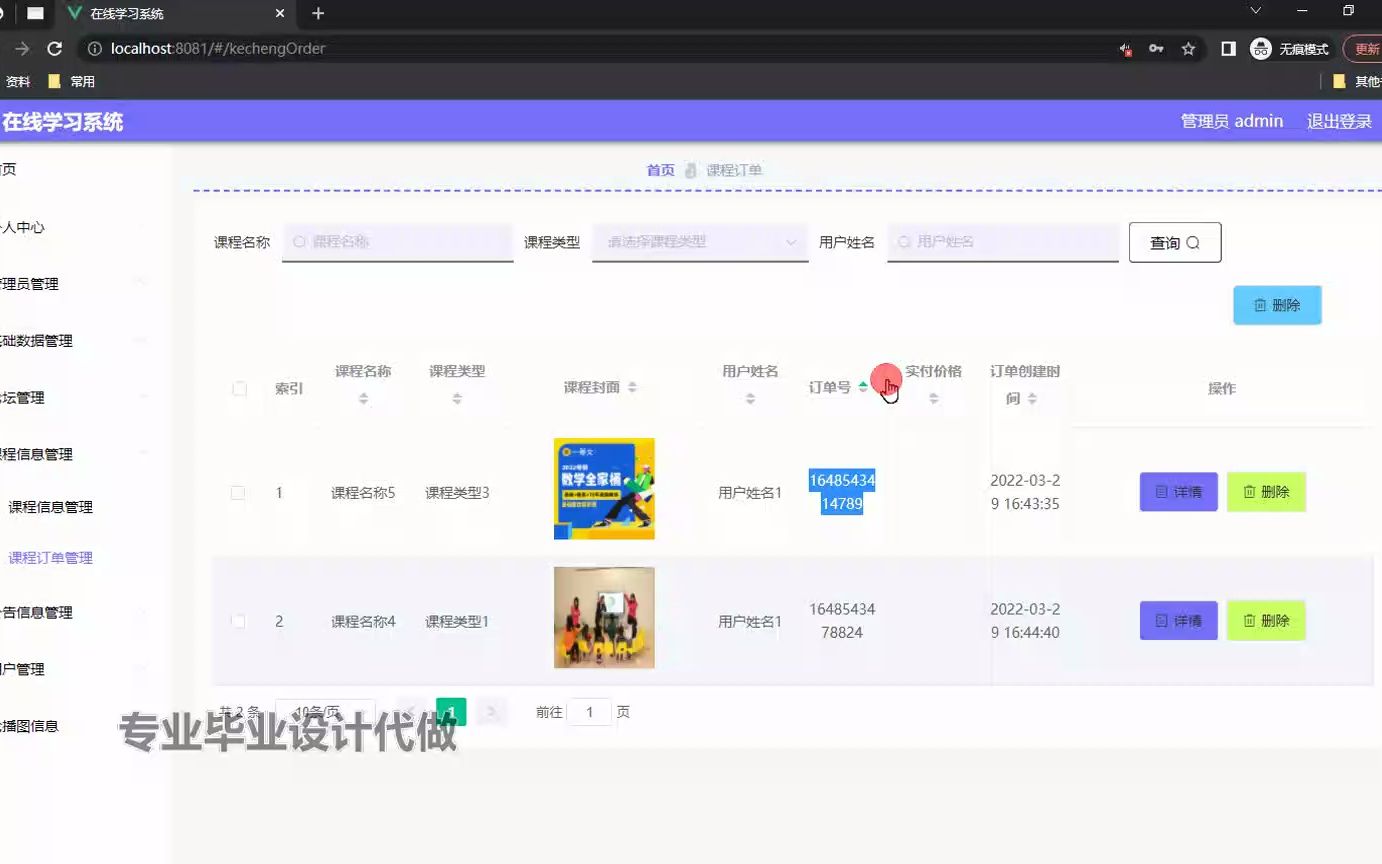Click the browser reload icon
Viewport: 1382px width, 864px height.
point(55,47)
